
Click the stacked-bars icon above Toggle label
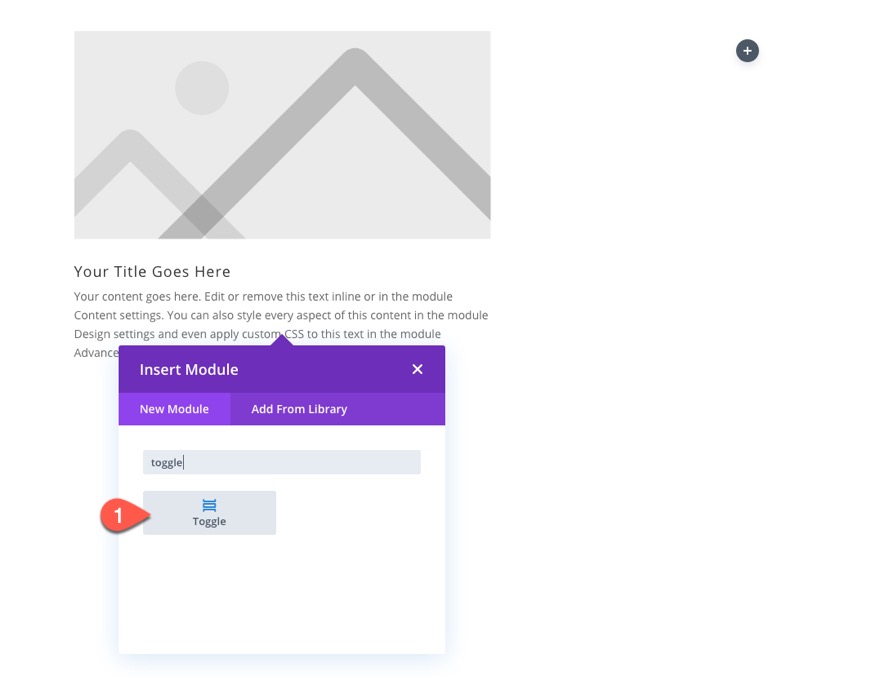point(209,505)
